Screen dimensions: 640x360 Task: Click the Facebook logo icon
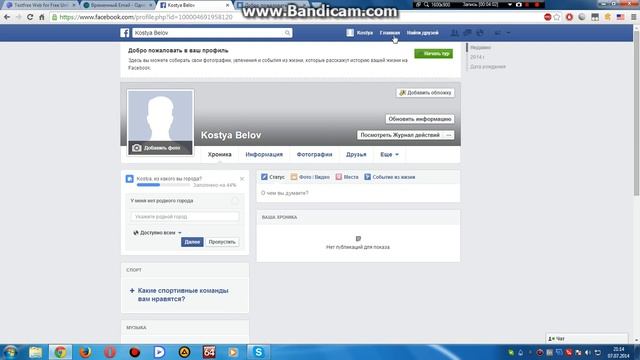125,33
